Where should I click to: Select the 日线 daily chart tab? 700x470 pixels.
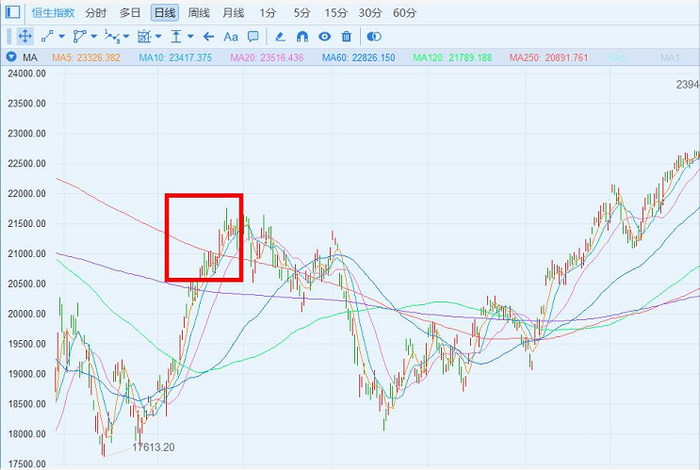coord(165,12)
